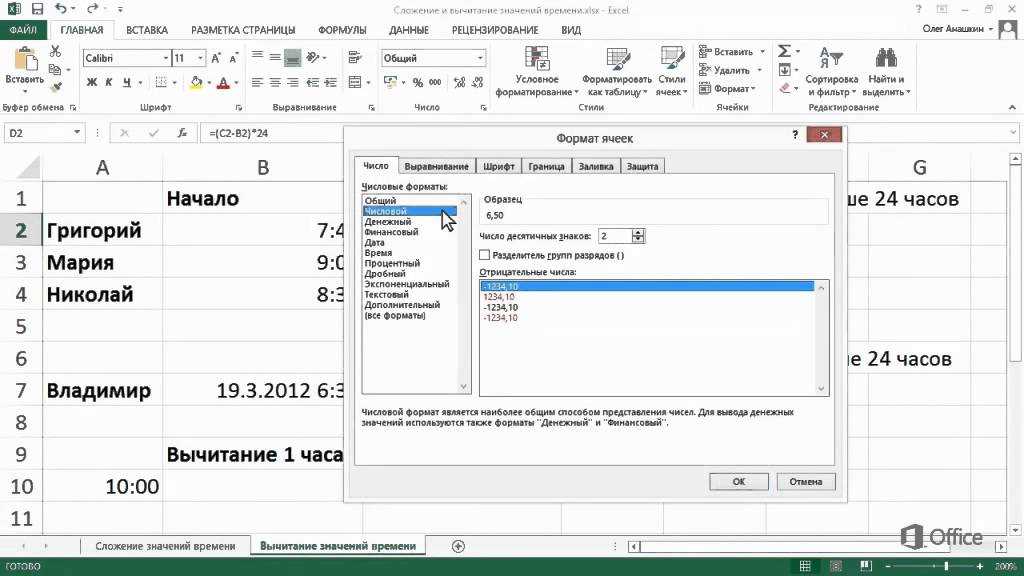This screenshot has width=1024, height=576.
Task: Open the Граница tab in dialog
Action: coord(546,167)
